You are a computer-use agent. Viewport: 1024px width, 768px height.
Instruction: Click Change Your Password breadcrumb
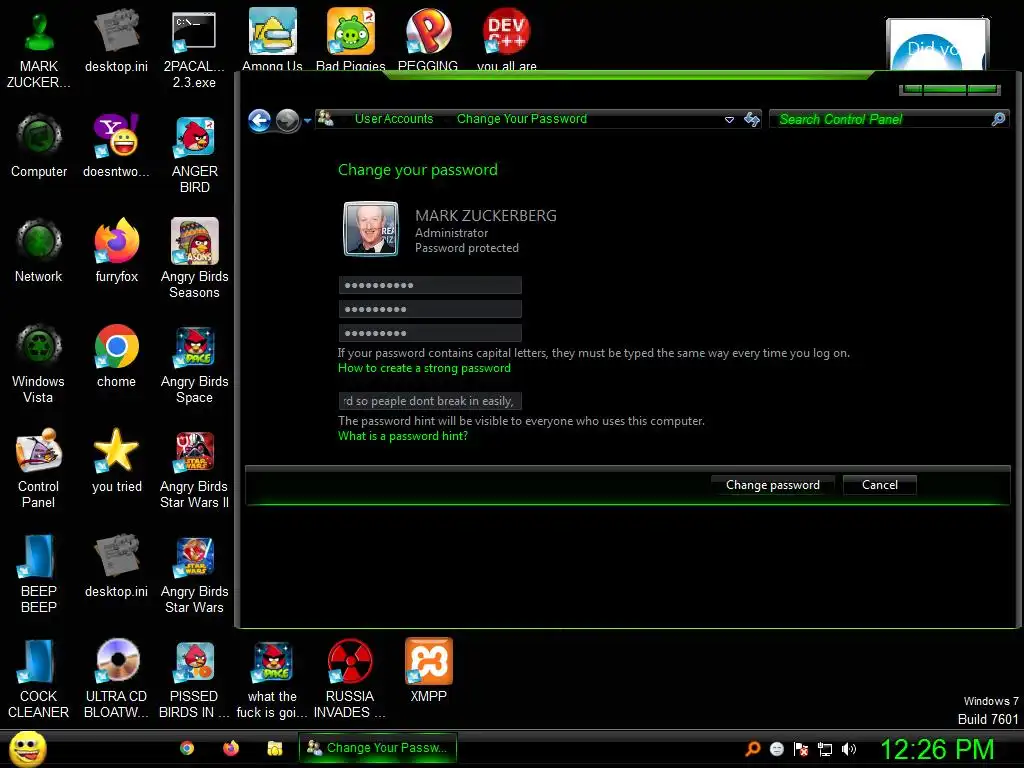pos(522,119)
